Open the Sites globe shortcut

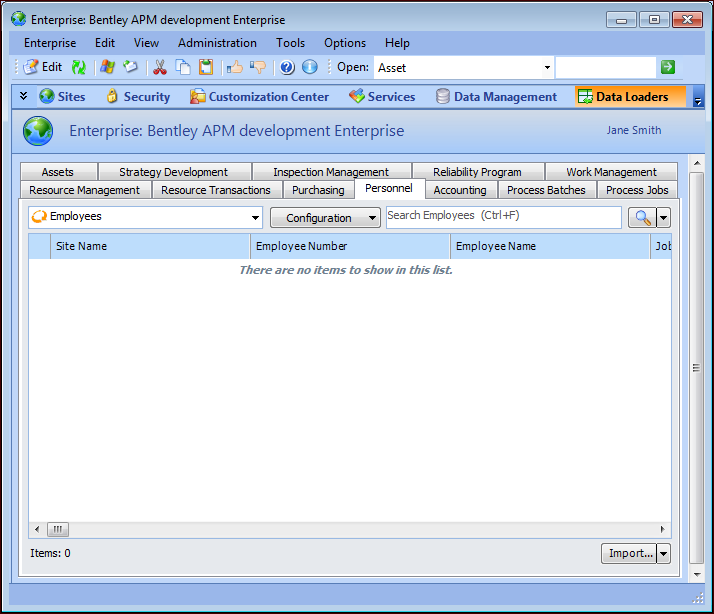tap(62, 97)
